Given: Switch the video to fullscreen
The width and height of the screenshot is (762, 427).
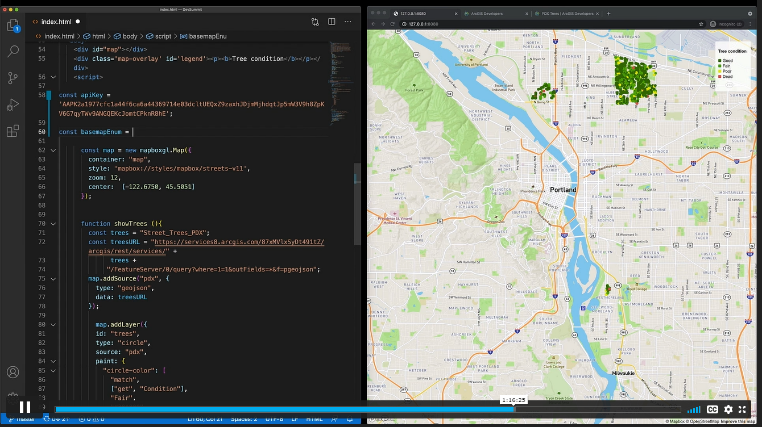Looking at the screenshot, I should tap(743, 410).
